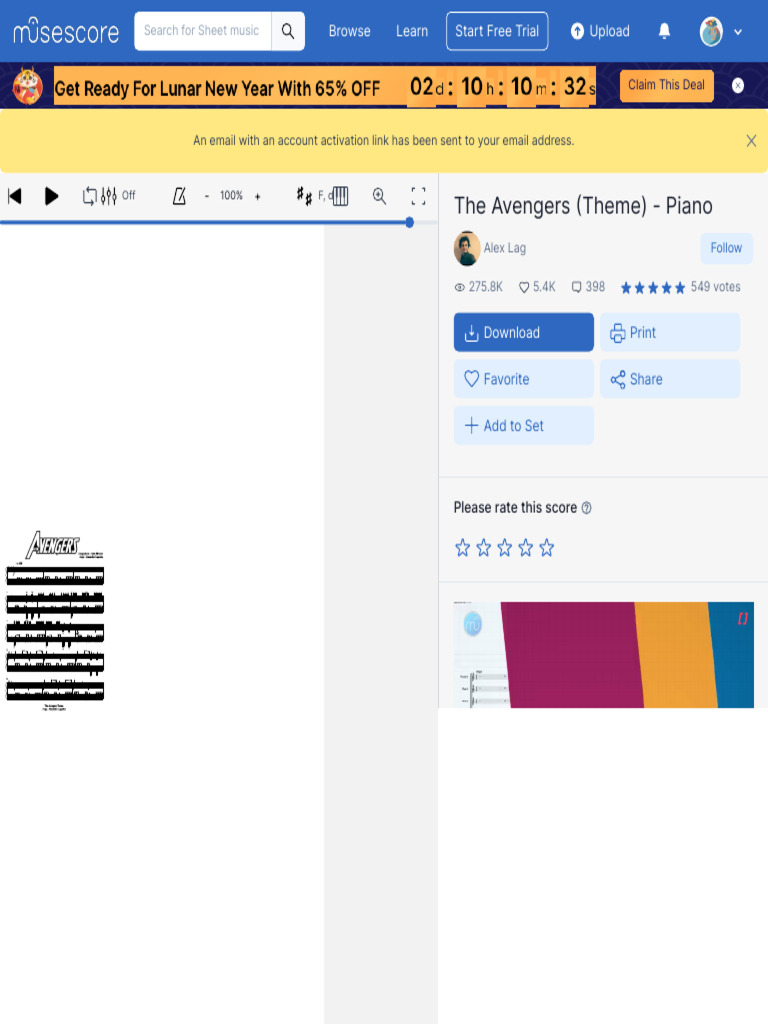Screen dimensions: 768x1024
Task: Focus the Search for Sheet music field
Action: pyautogui.click(x=202, y=31)
